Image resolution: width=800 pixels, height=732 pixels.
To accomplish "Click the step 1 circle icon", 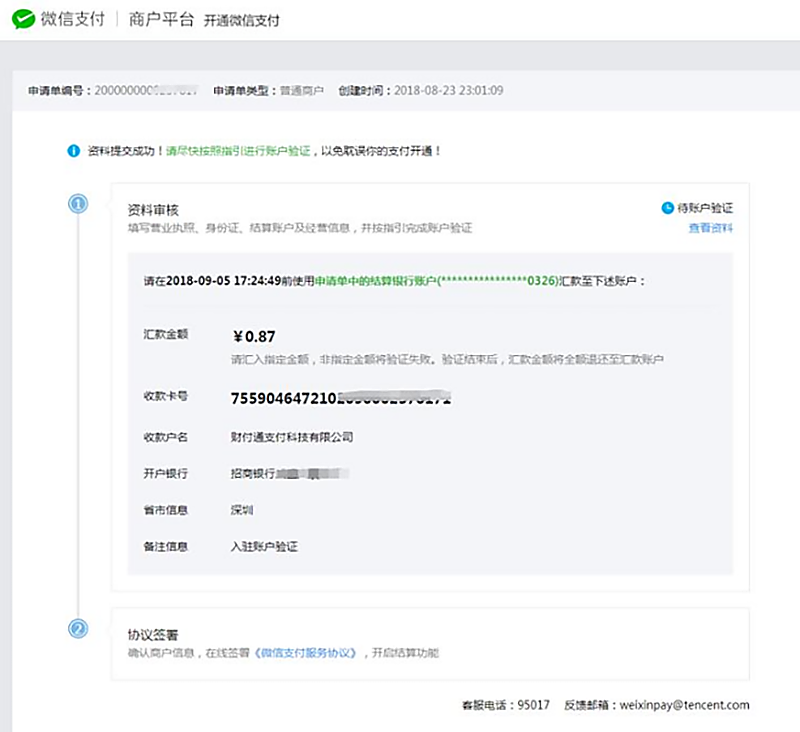I will click(x=78, y=204).
